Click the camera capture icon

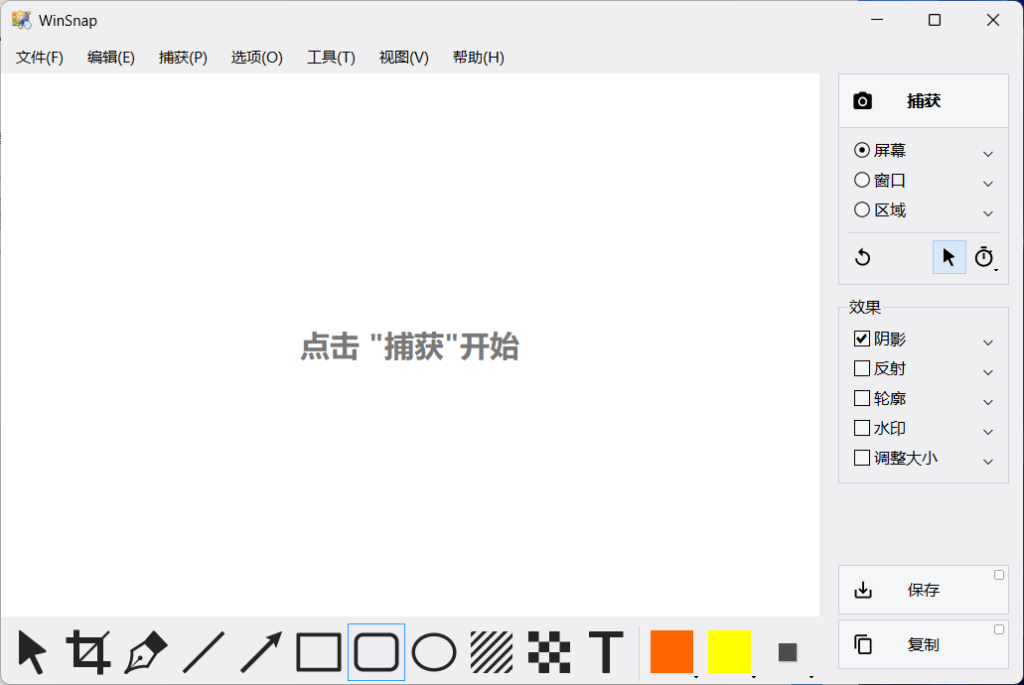point(862,101)
